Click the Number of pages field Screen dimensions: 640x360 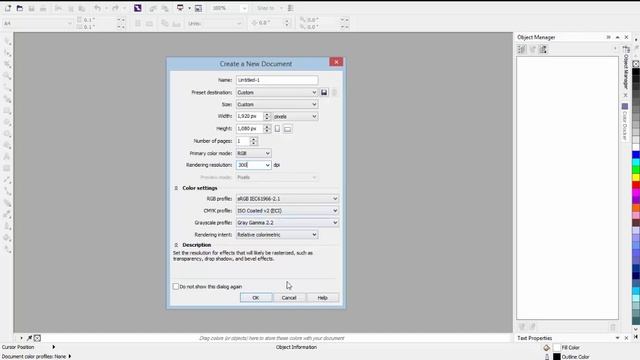coord(243,141)
